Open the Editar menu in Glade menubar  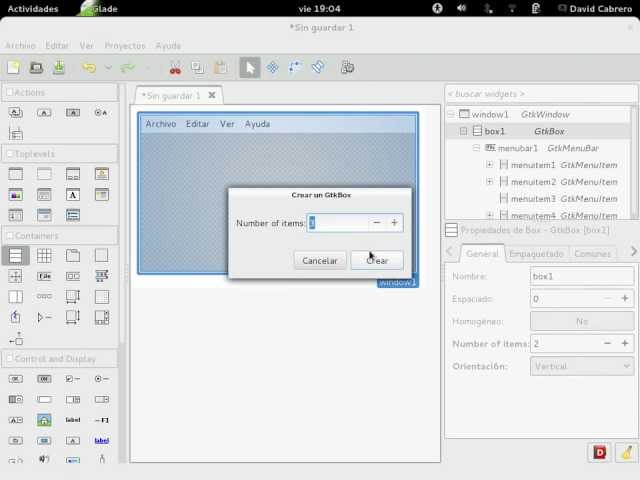pos(57,46)
